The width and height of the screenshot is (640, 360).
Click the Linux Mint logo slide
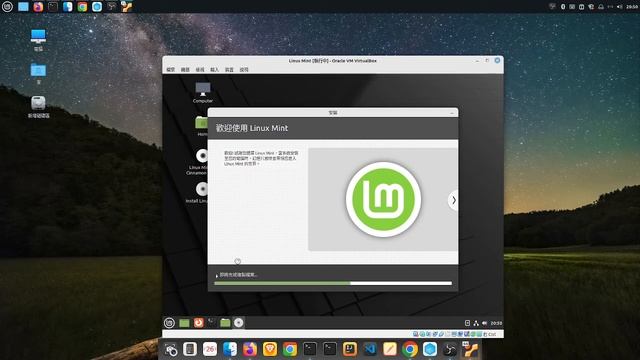[383, 199]
